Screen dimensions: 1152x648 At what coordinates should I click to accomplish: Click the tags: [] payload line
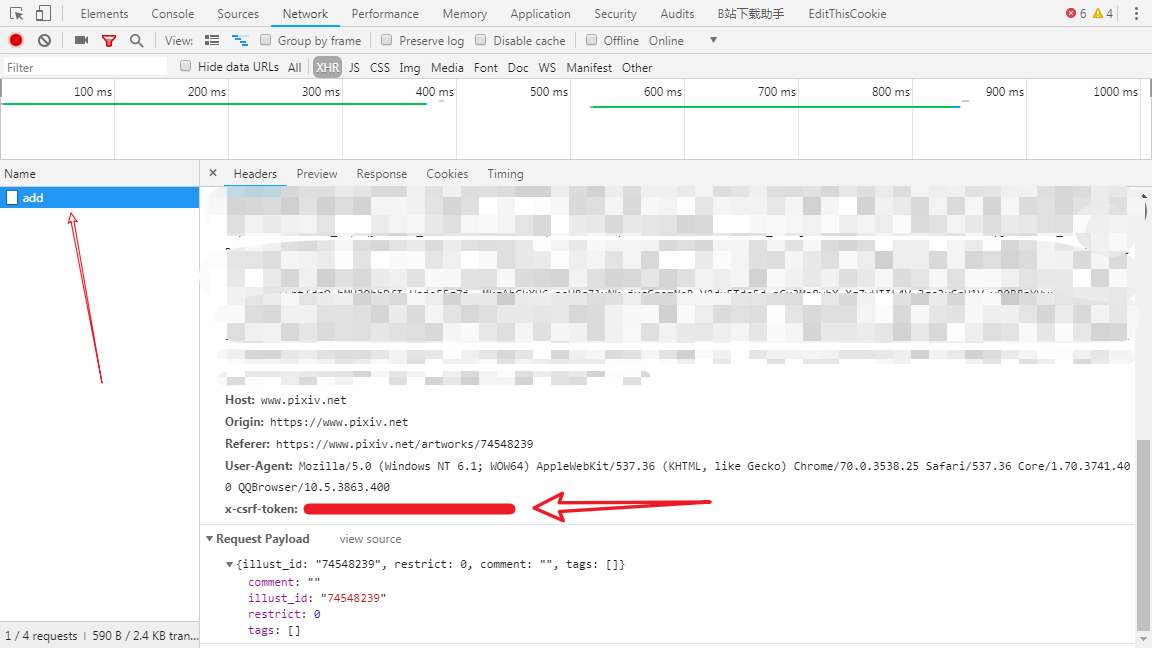[274, 630]
